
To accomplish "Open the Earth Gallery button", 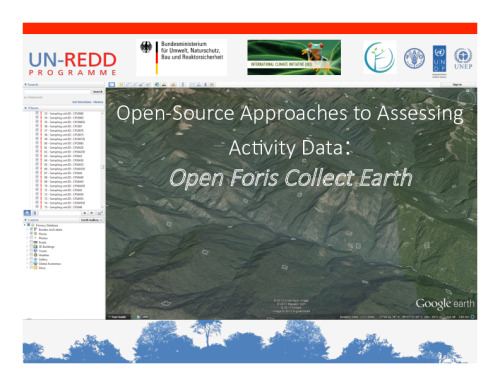I will coord(91,220).
